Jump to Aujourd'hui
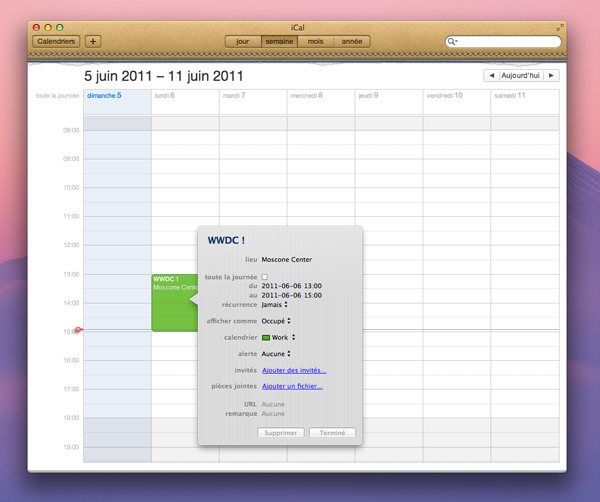 520,75
